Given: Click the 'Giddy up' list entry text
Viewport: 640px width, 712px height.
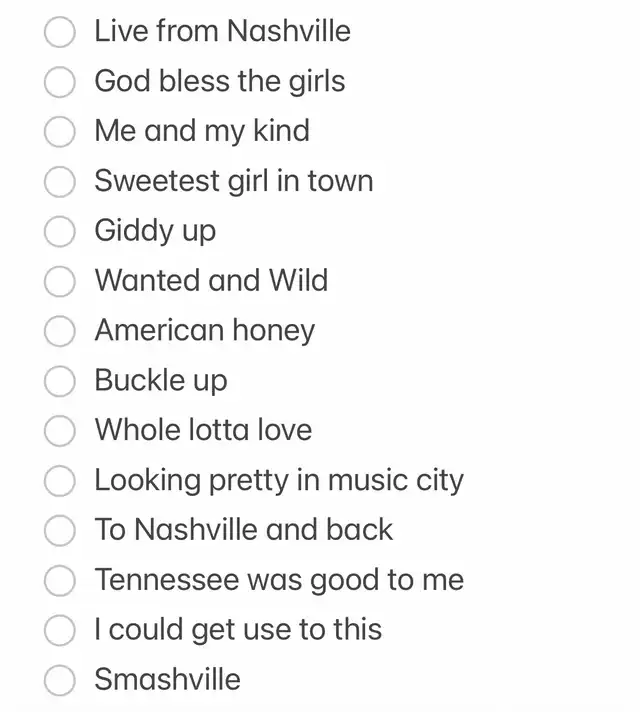Looking at the screenshot, I should tap(155, 231).
